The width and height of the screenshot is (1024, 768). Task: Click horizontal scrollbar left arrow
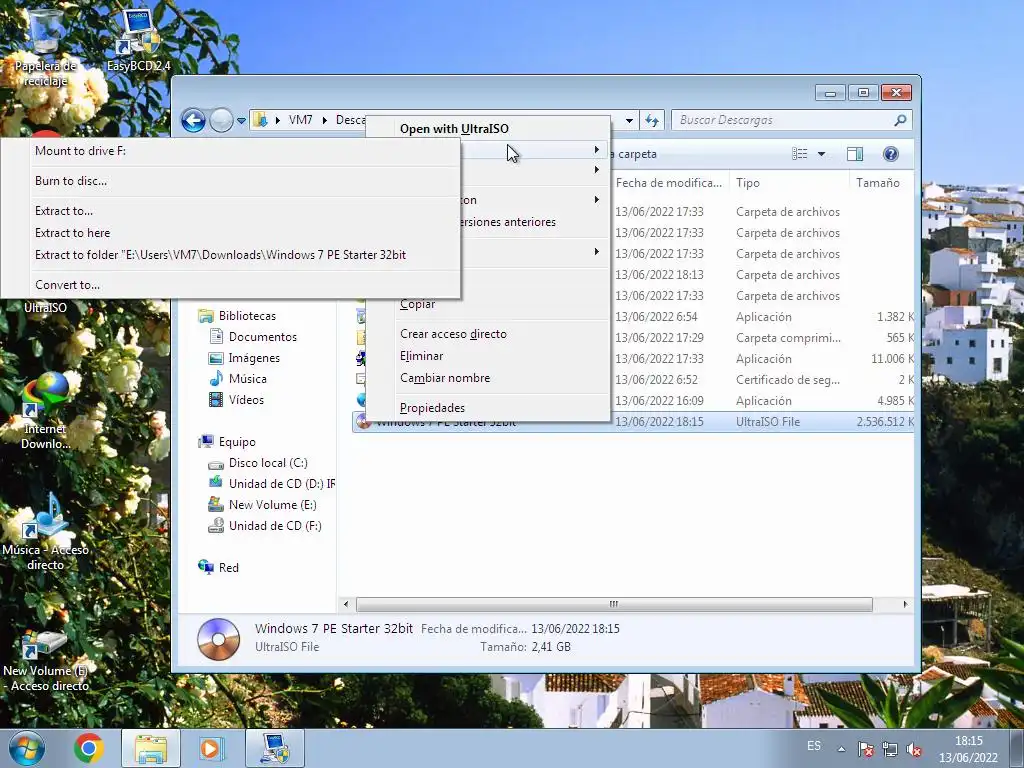point(346,604)
